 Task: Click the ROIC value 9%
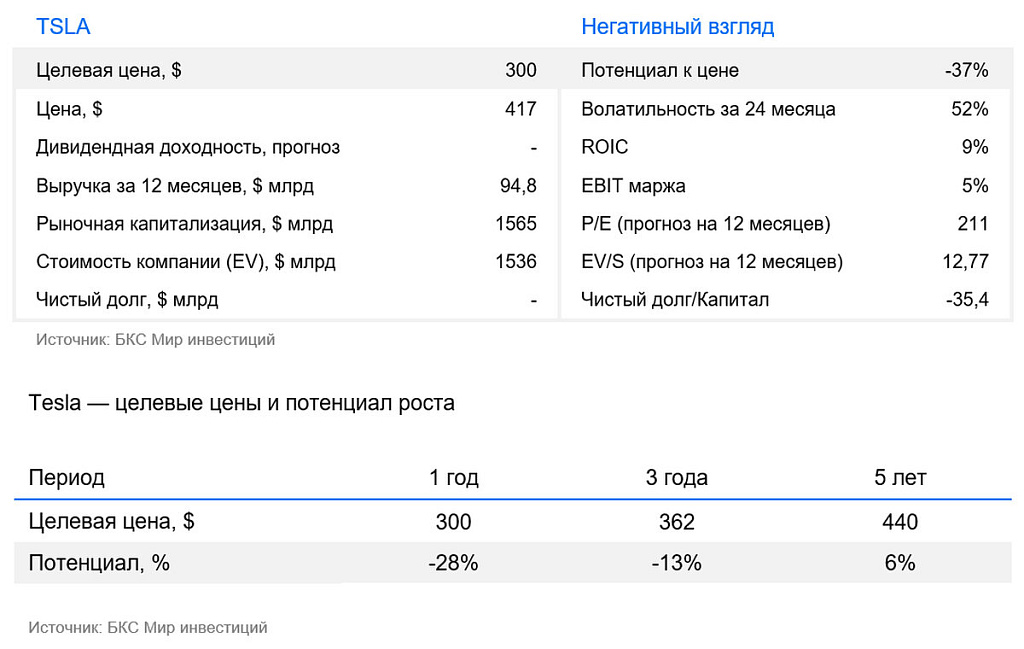[974, 148]
